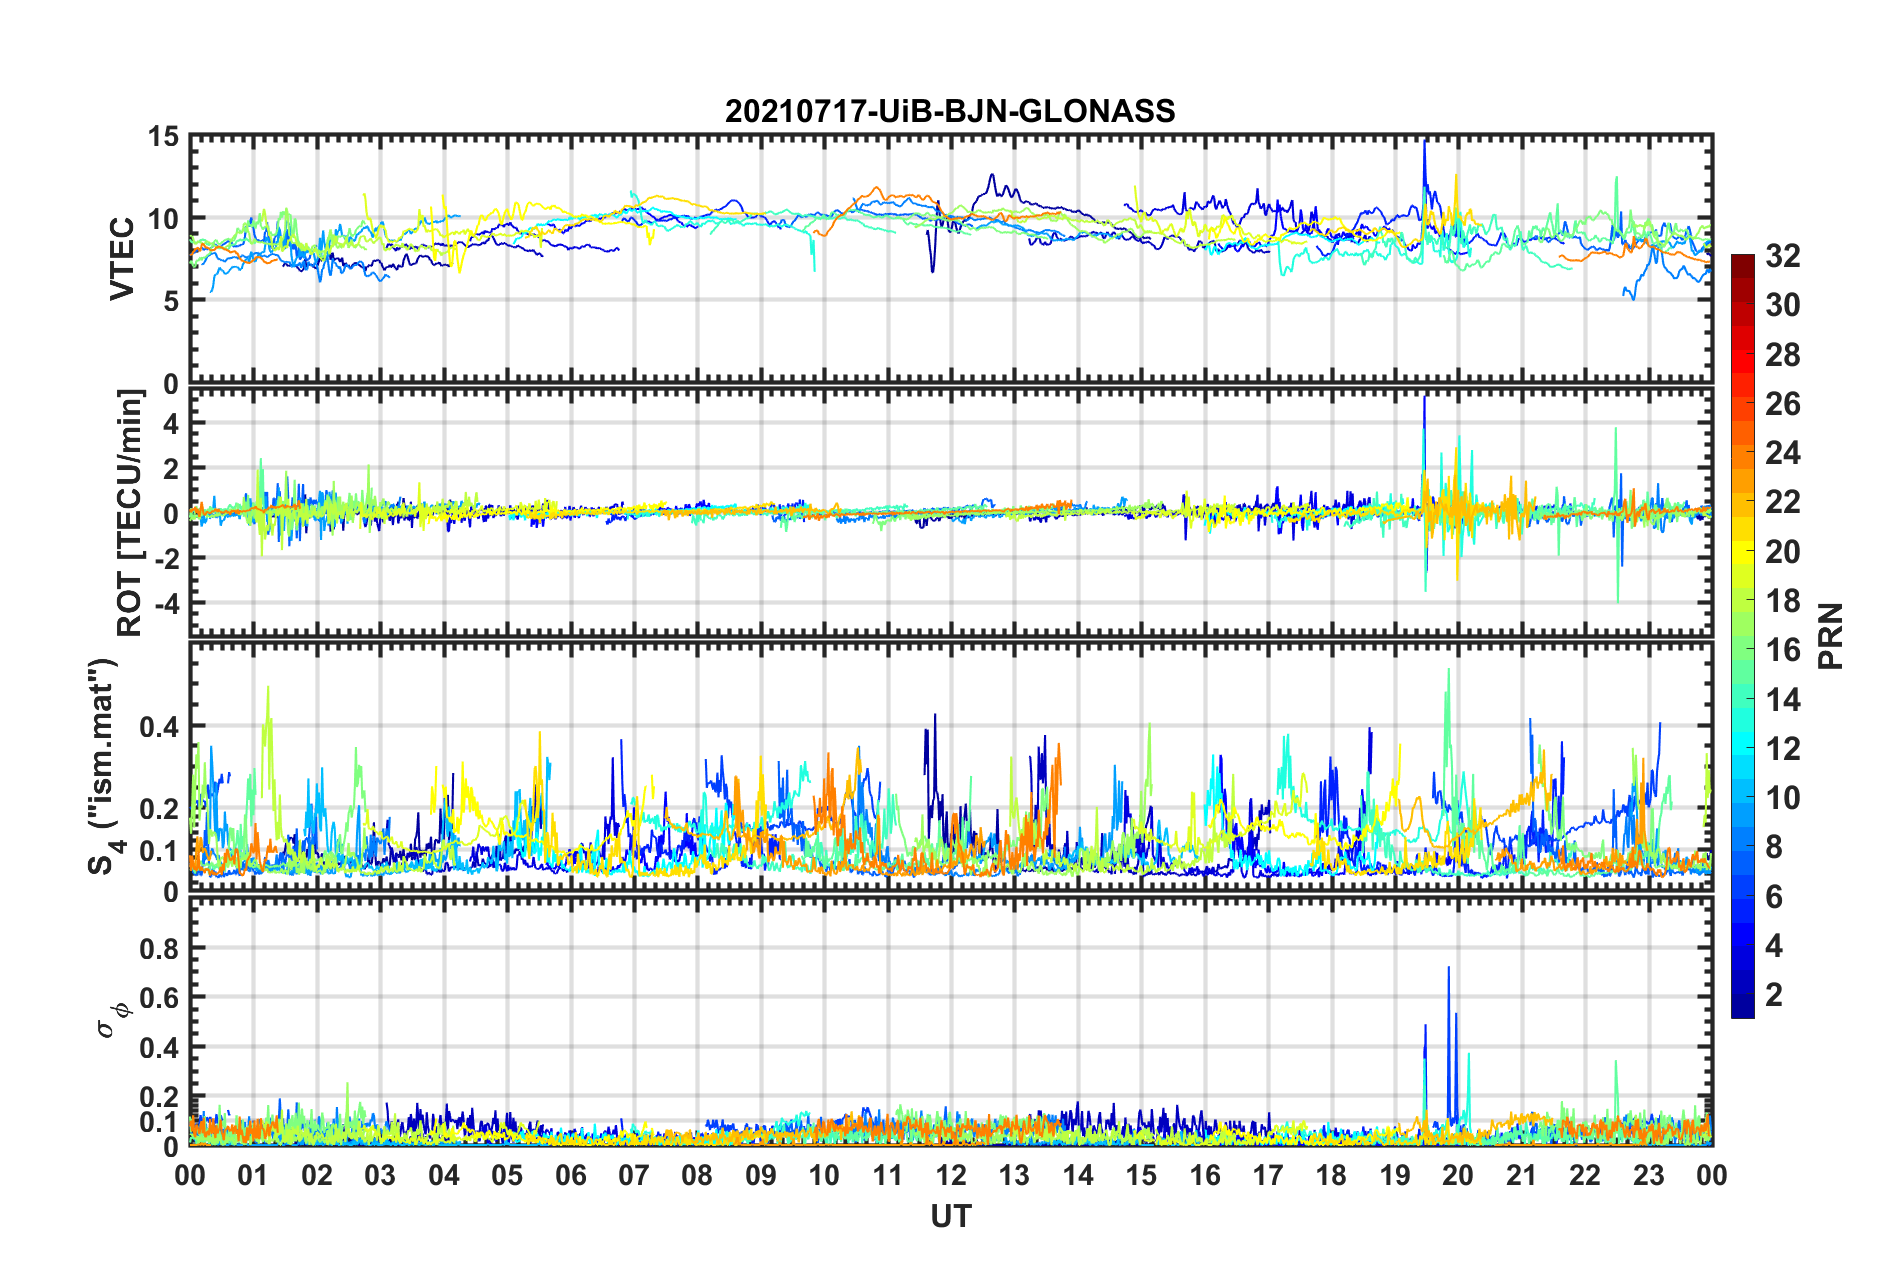
Task: Click colorbar tick label 26
Action: coord(1783,404)
